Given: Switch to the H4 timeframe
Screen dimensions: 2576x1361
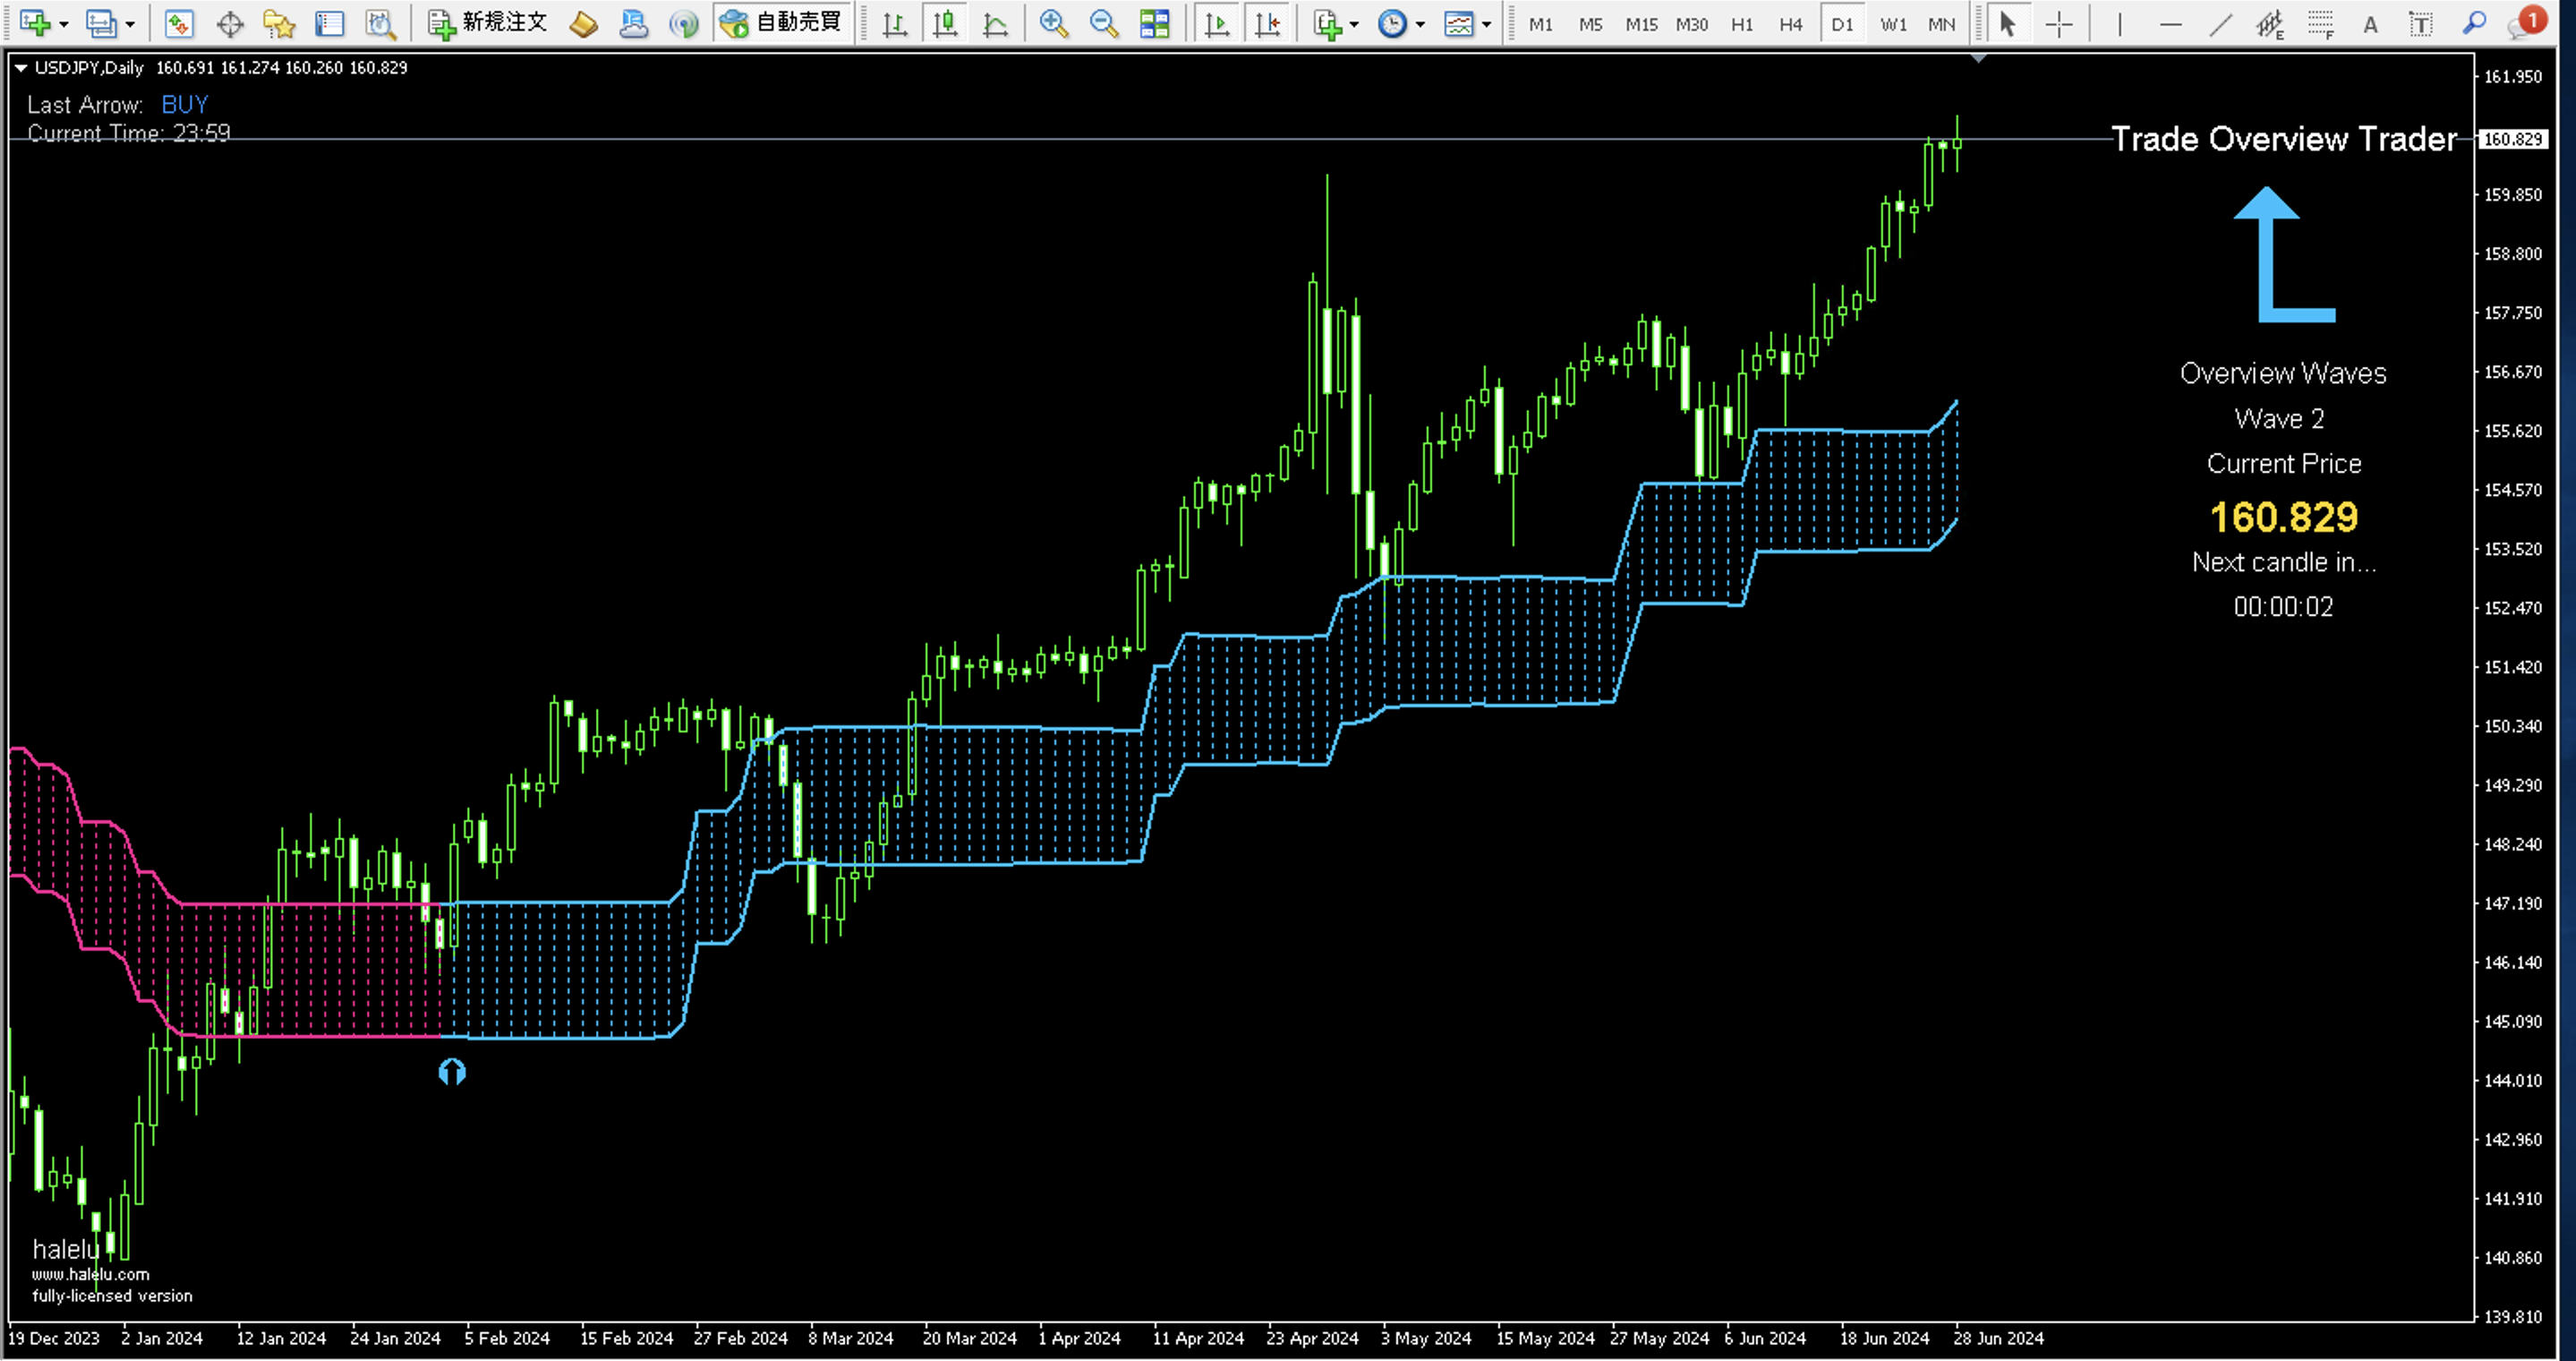Looking at the screenshot, I should (1791, 24).
